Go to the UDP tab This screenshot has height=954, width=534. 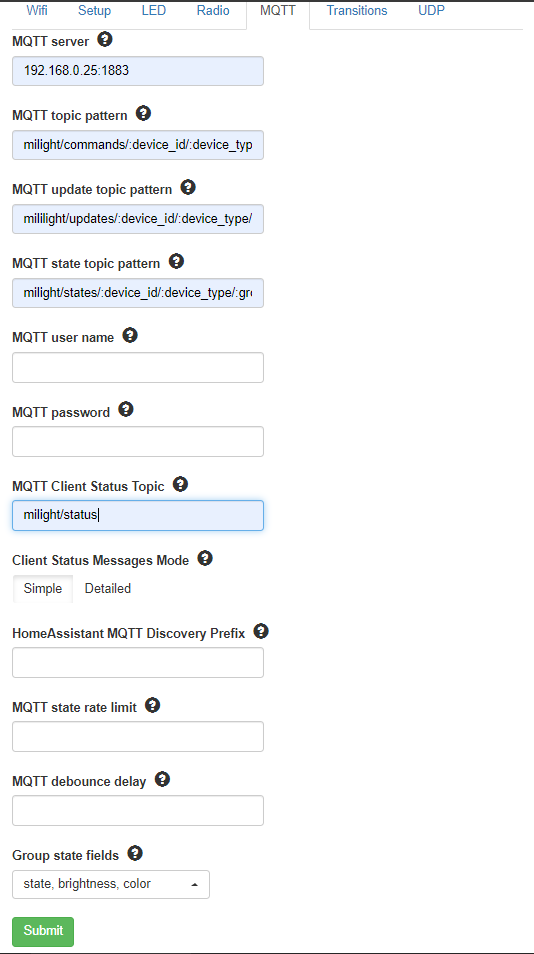[x=431, y=11]
